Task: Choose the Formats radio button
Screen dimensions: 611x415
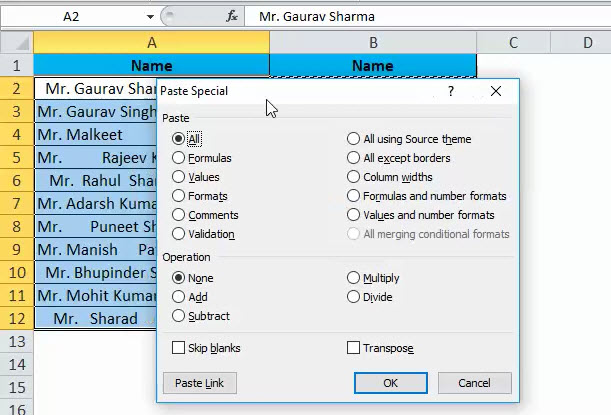Action: click(x=179, y=196)
